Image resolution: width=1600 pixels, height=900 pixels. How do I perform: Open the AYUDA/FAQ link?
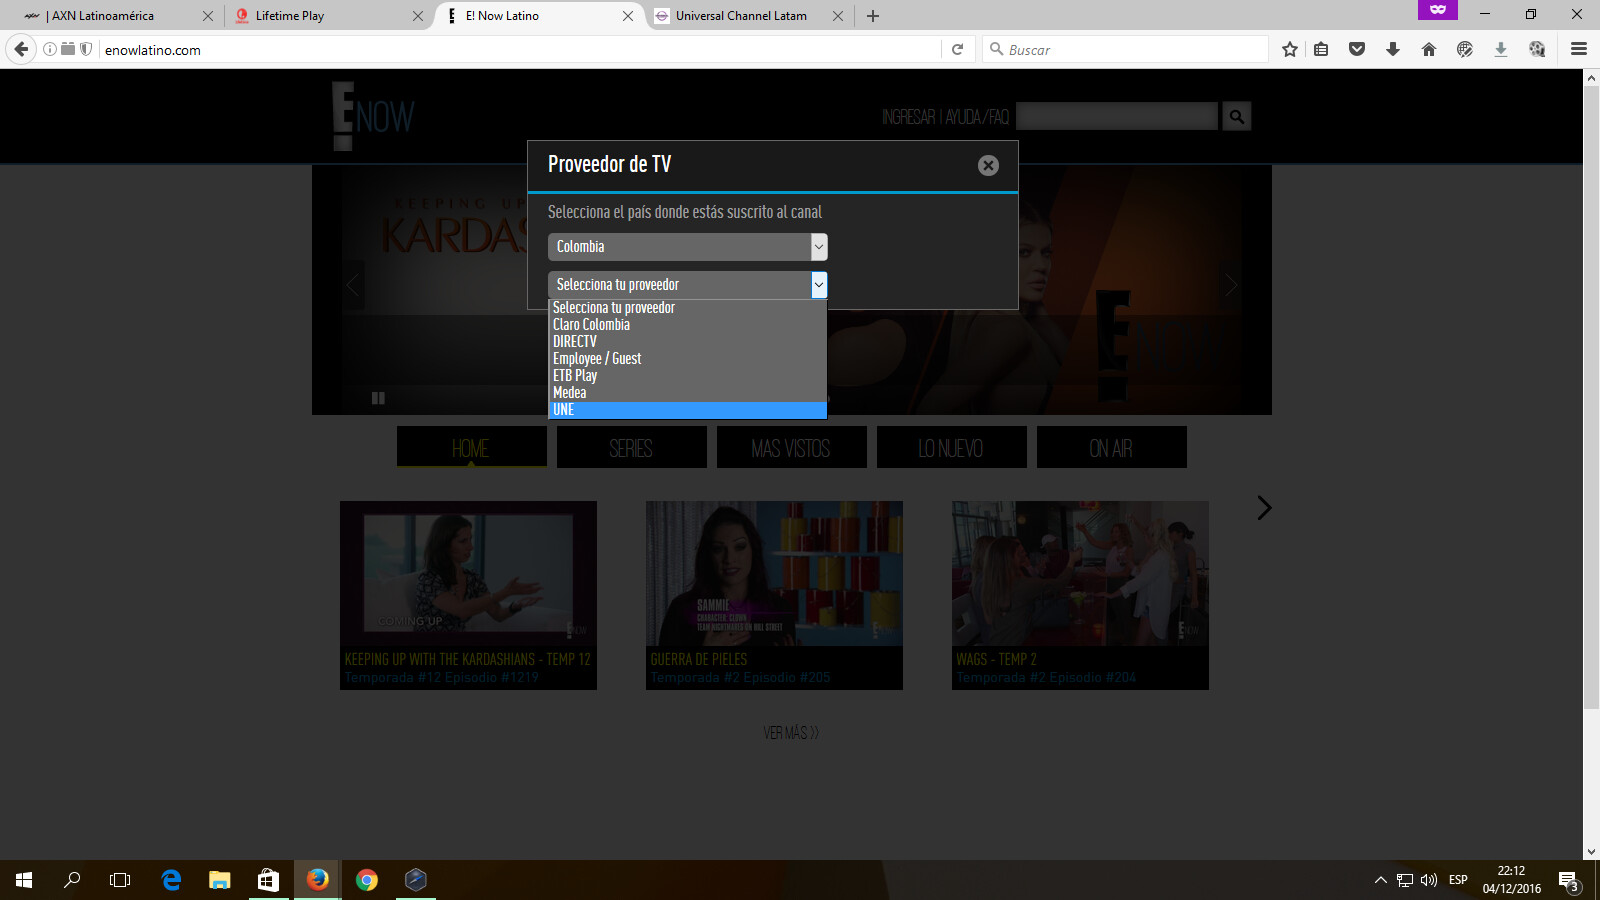pyautogui.click(x=977, y=117)
